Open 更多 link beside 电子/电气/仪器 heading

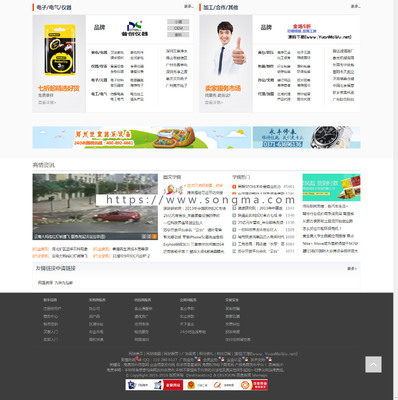pyautogui.click(x=188, y=6)
